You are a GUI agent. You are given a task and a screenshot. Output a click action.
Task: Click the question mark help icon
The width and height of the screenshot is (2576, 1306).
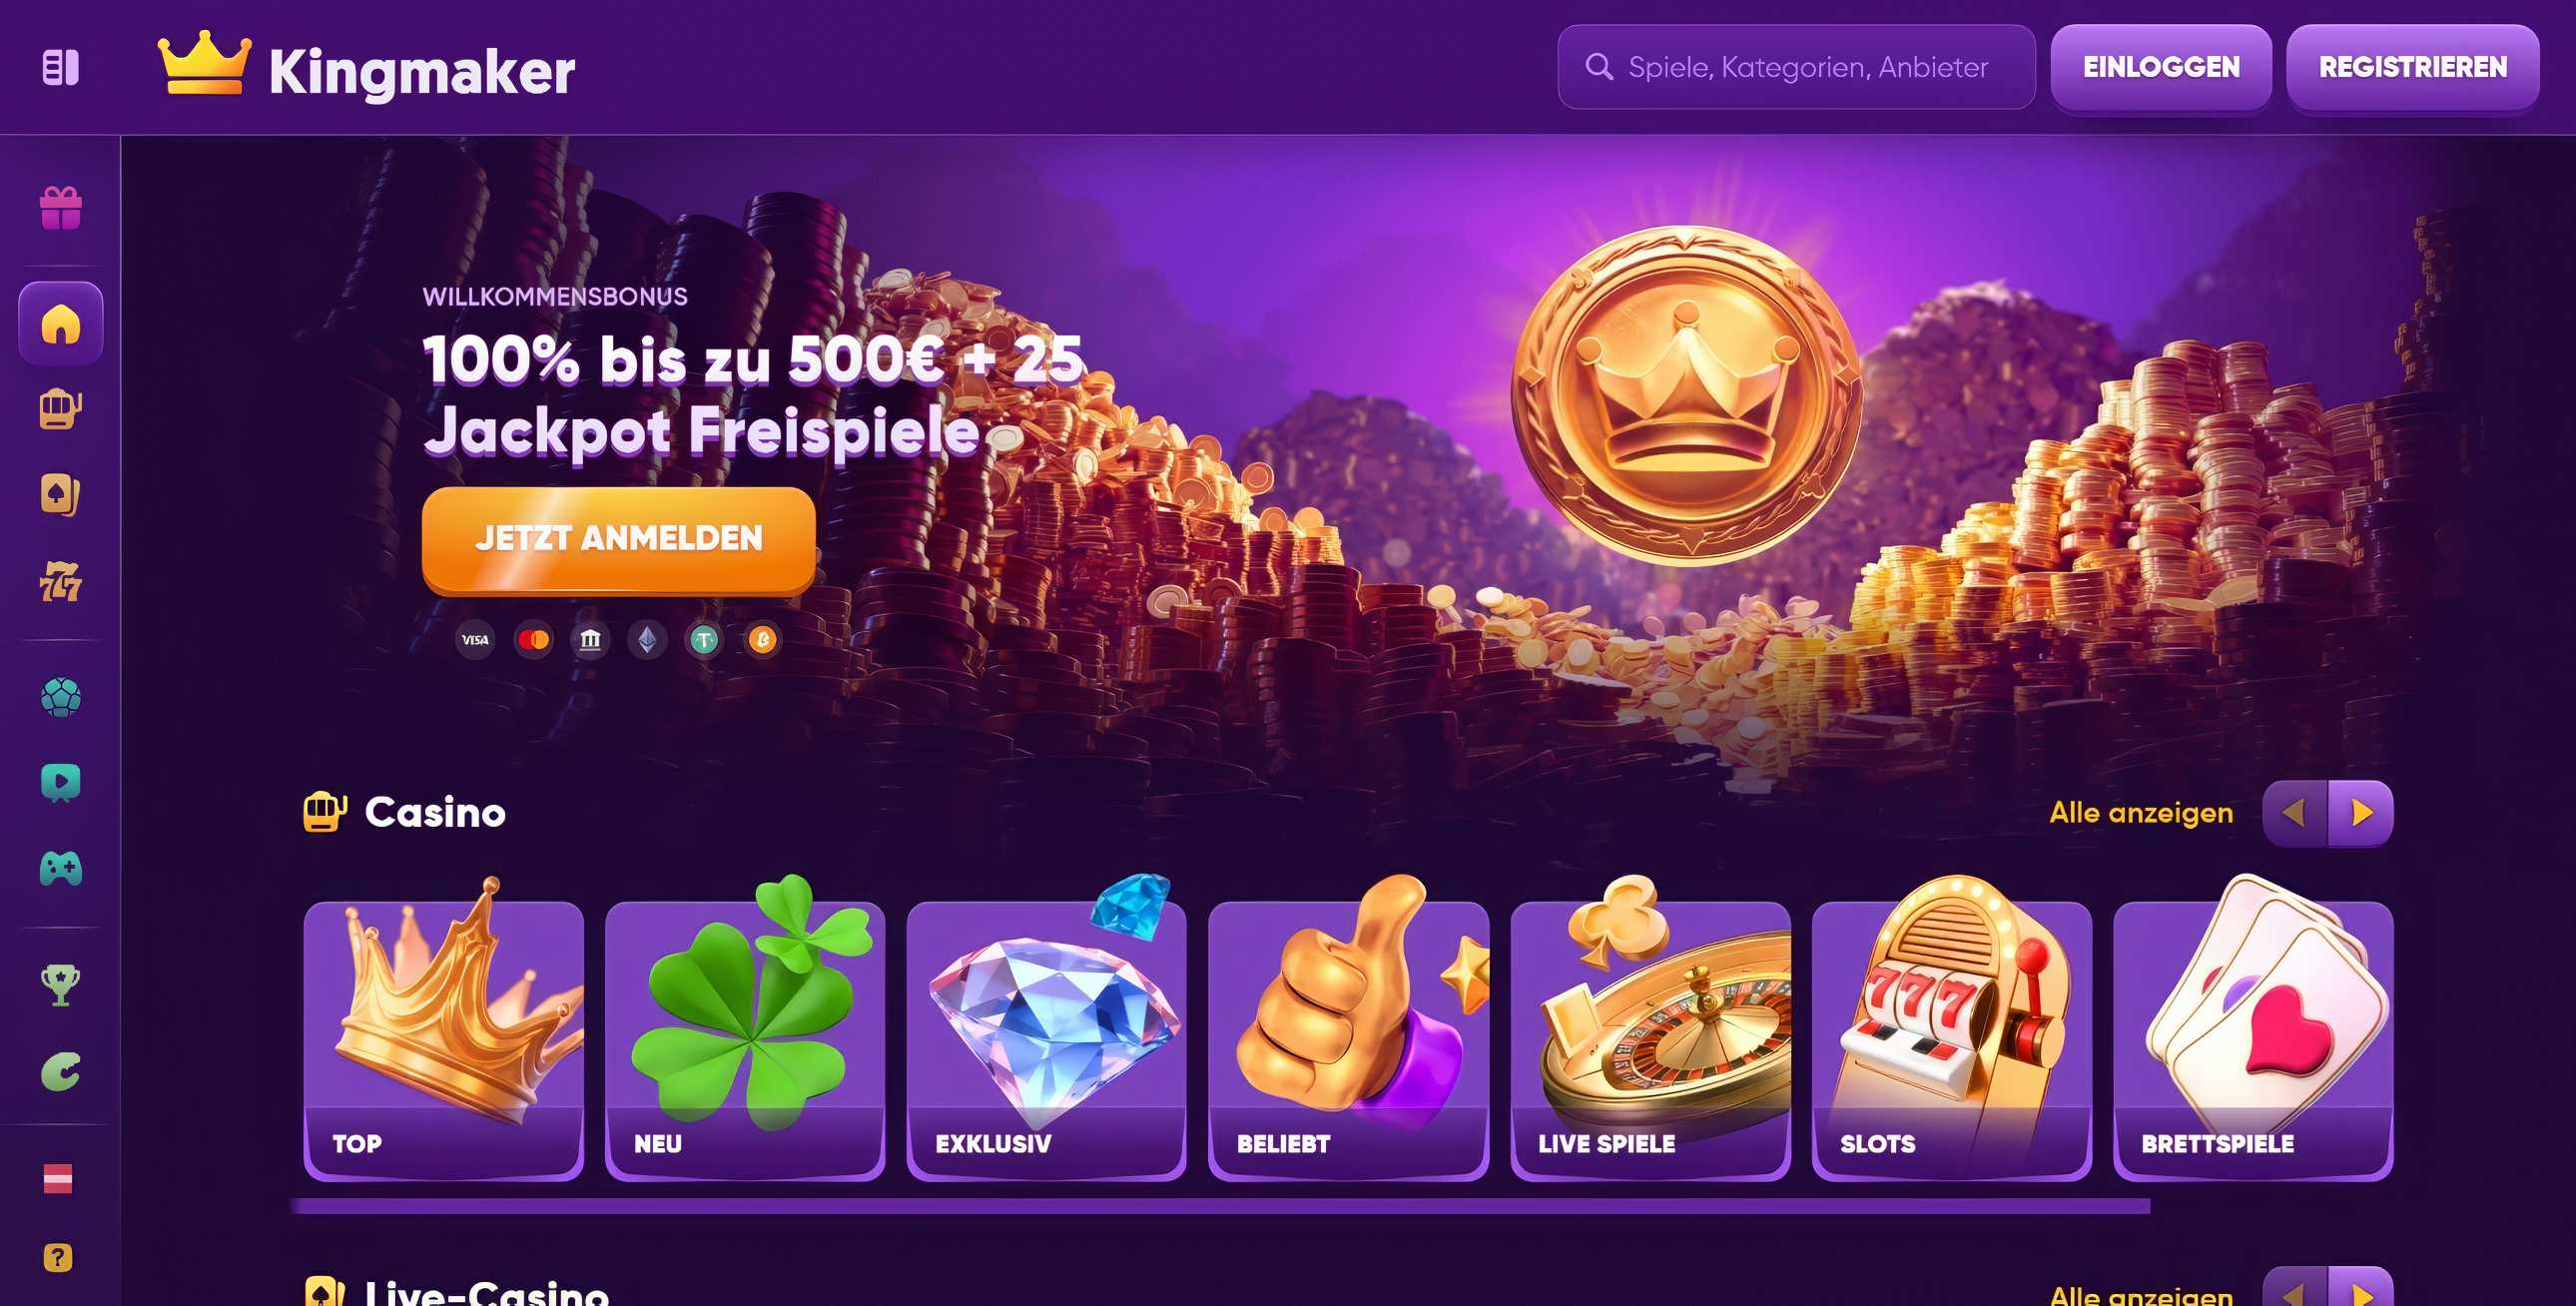[x=58, y=1257]
